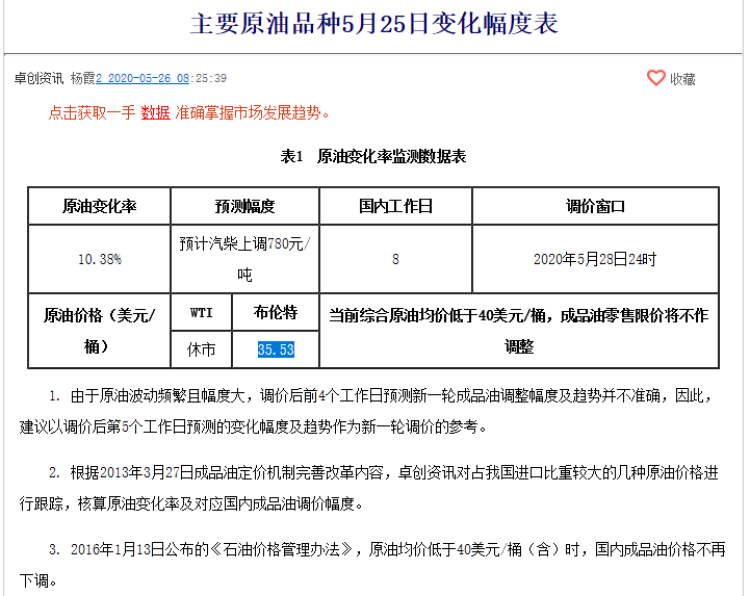750x596 pixels.
Task: Select the 预测幅度 header cell
Action: tap(245, 207)
